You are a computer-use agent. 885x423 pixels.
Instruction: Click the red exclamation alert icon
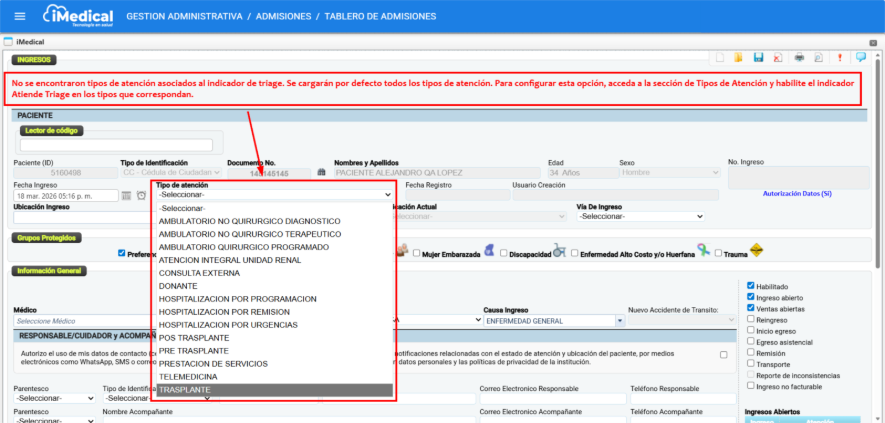839,58
